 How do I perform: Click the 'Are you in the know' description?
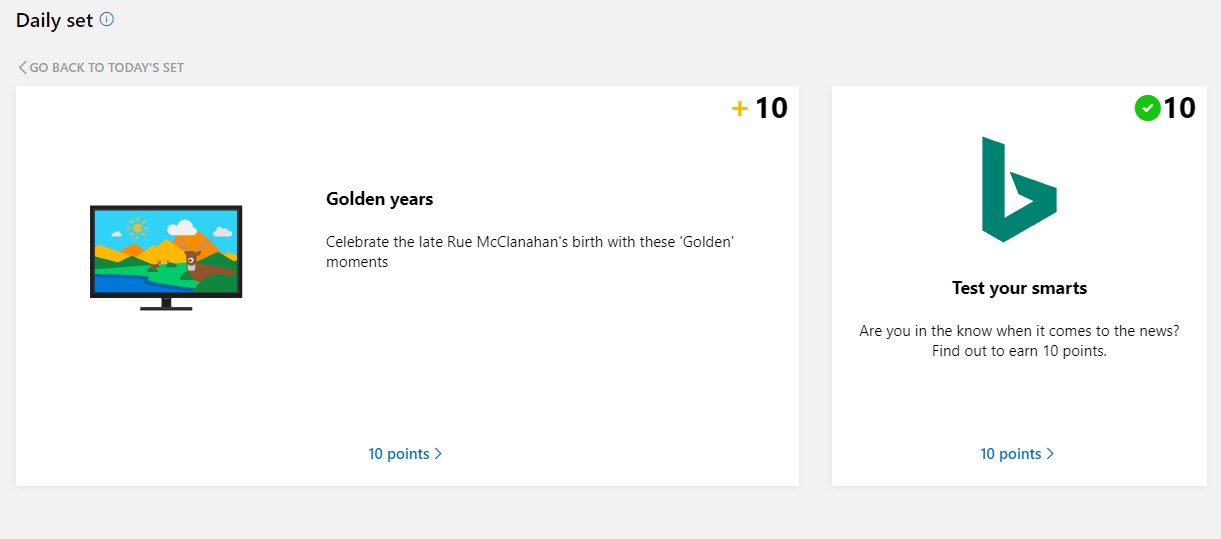click(1019, 341)
